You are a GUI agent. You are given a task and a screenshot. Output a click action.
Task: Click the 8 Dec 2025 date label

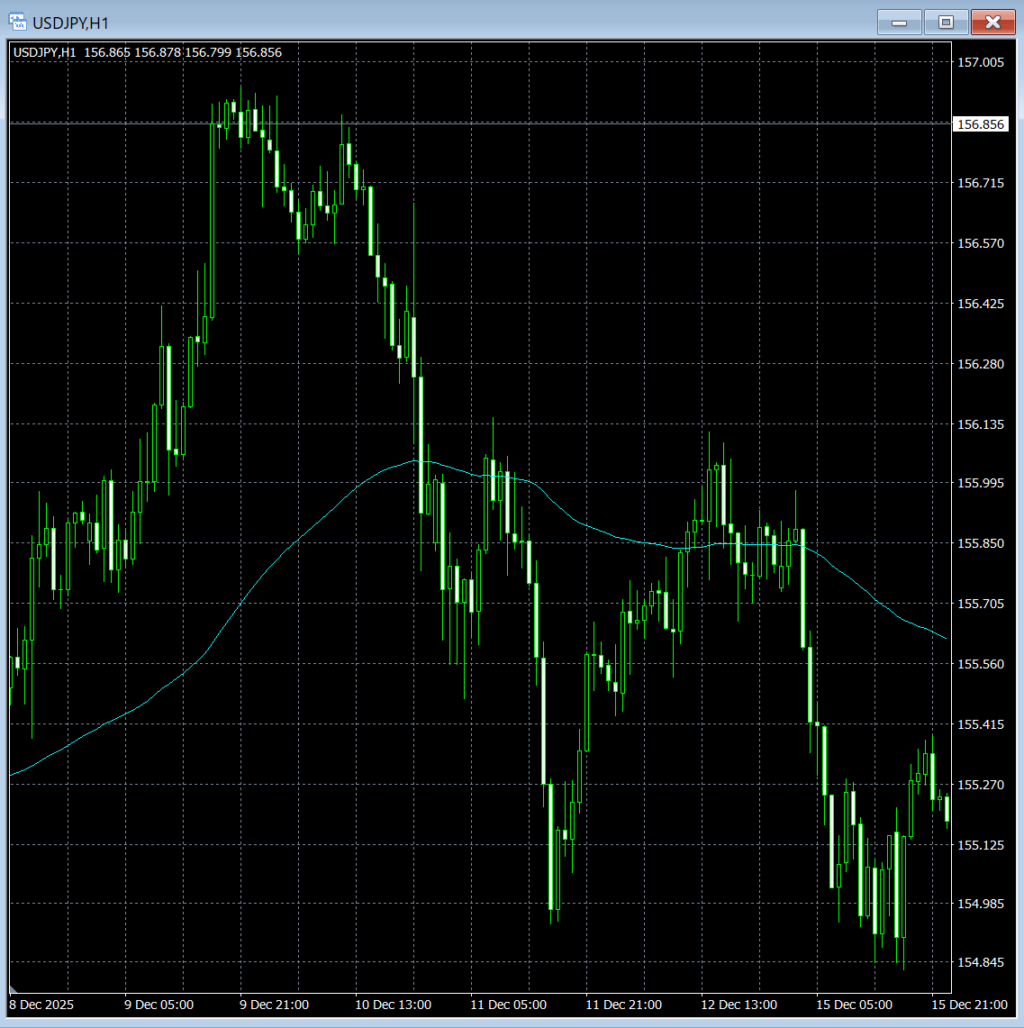[42, 1004]
